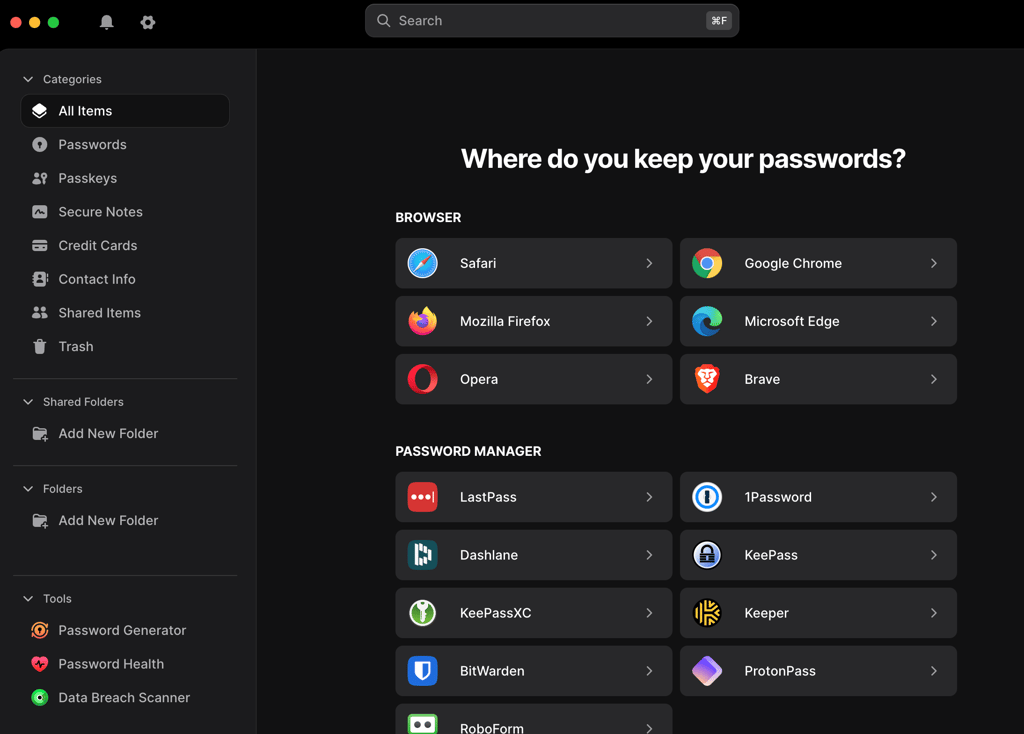
Task: Click the 1Password logo icon
Action: 707,497
